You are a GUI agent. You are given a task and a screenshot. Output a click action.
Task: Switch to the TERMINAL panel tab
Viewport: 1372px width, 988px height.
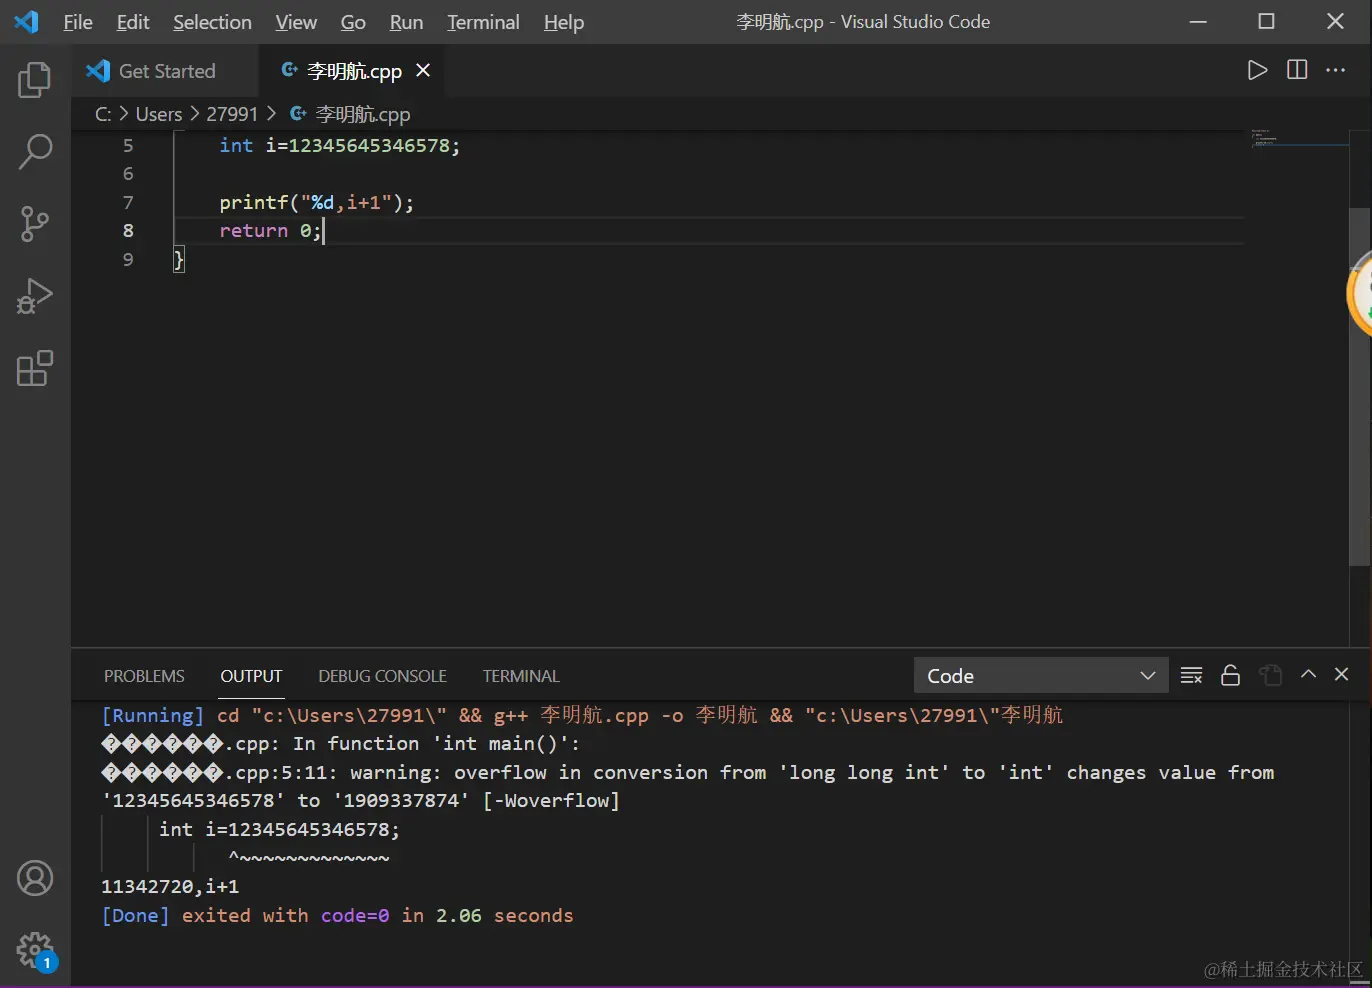521,676
